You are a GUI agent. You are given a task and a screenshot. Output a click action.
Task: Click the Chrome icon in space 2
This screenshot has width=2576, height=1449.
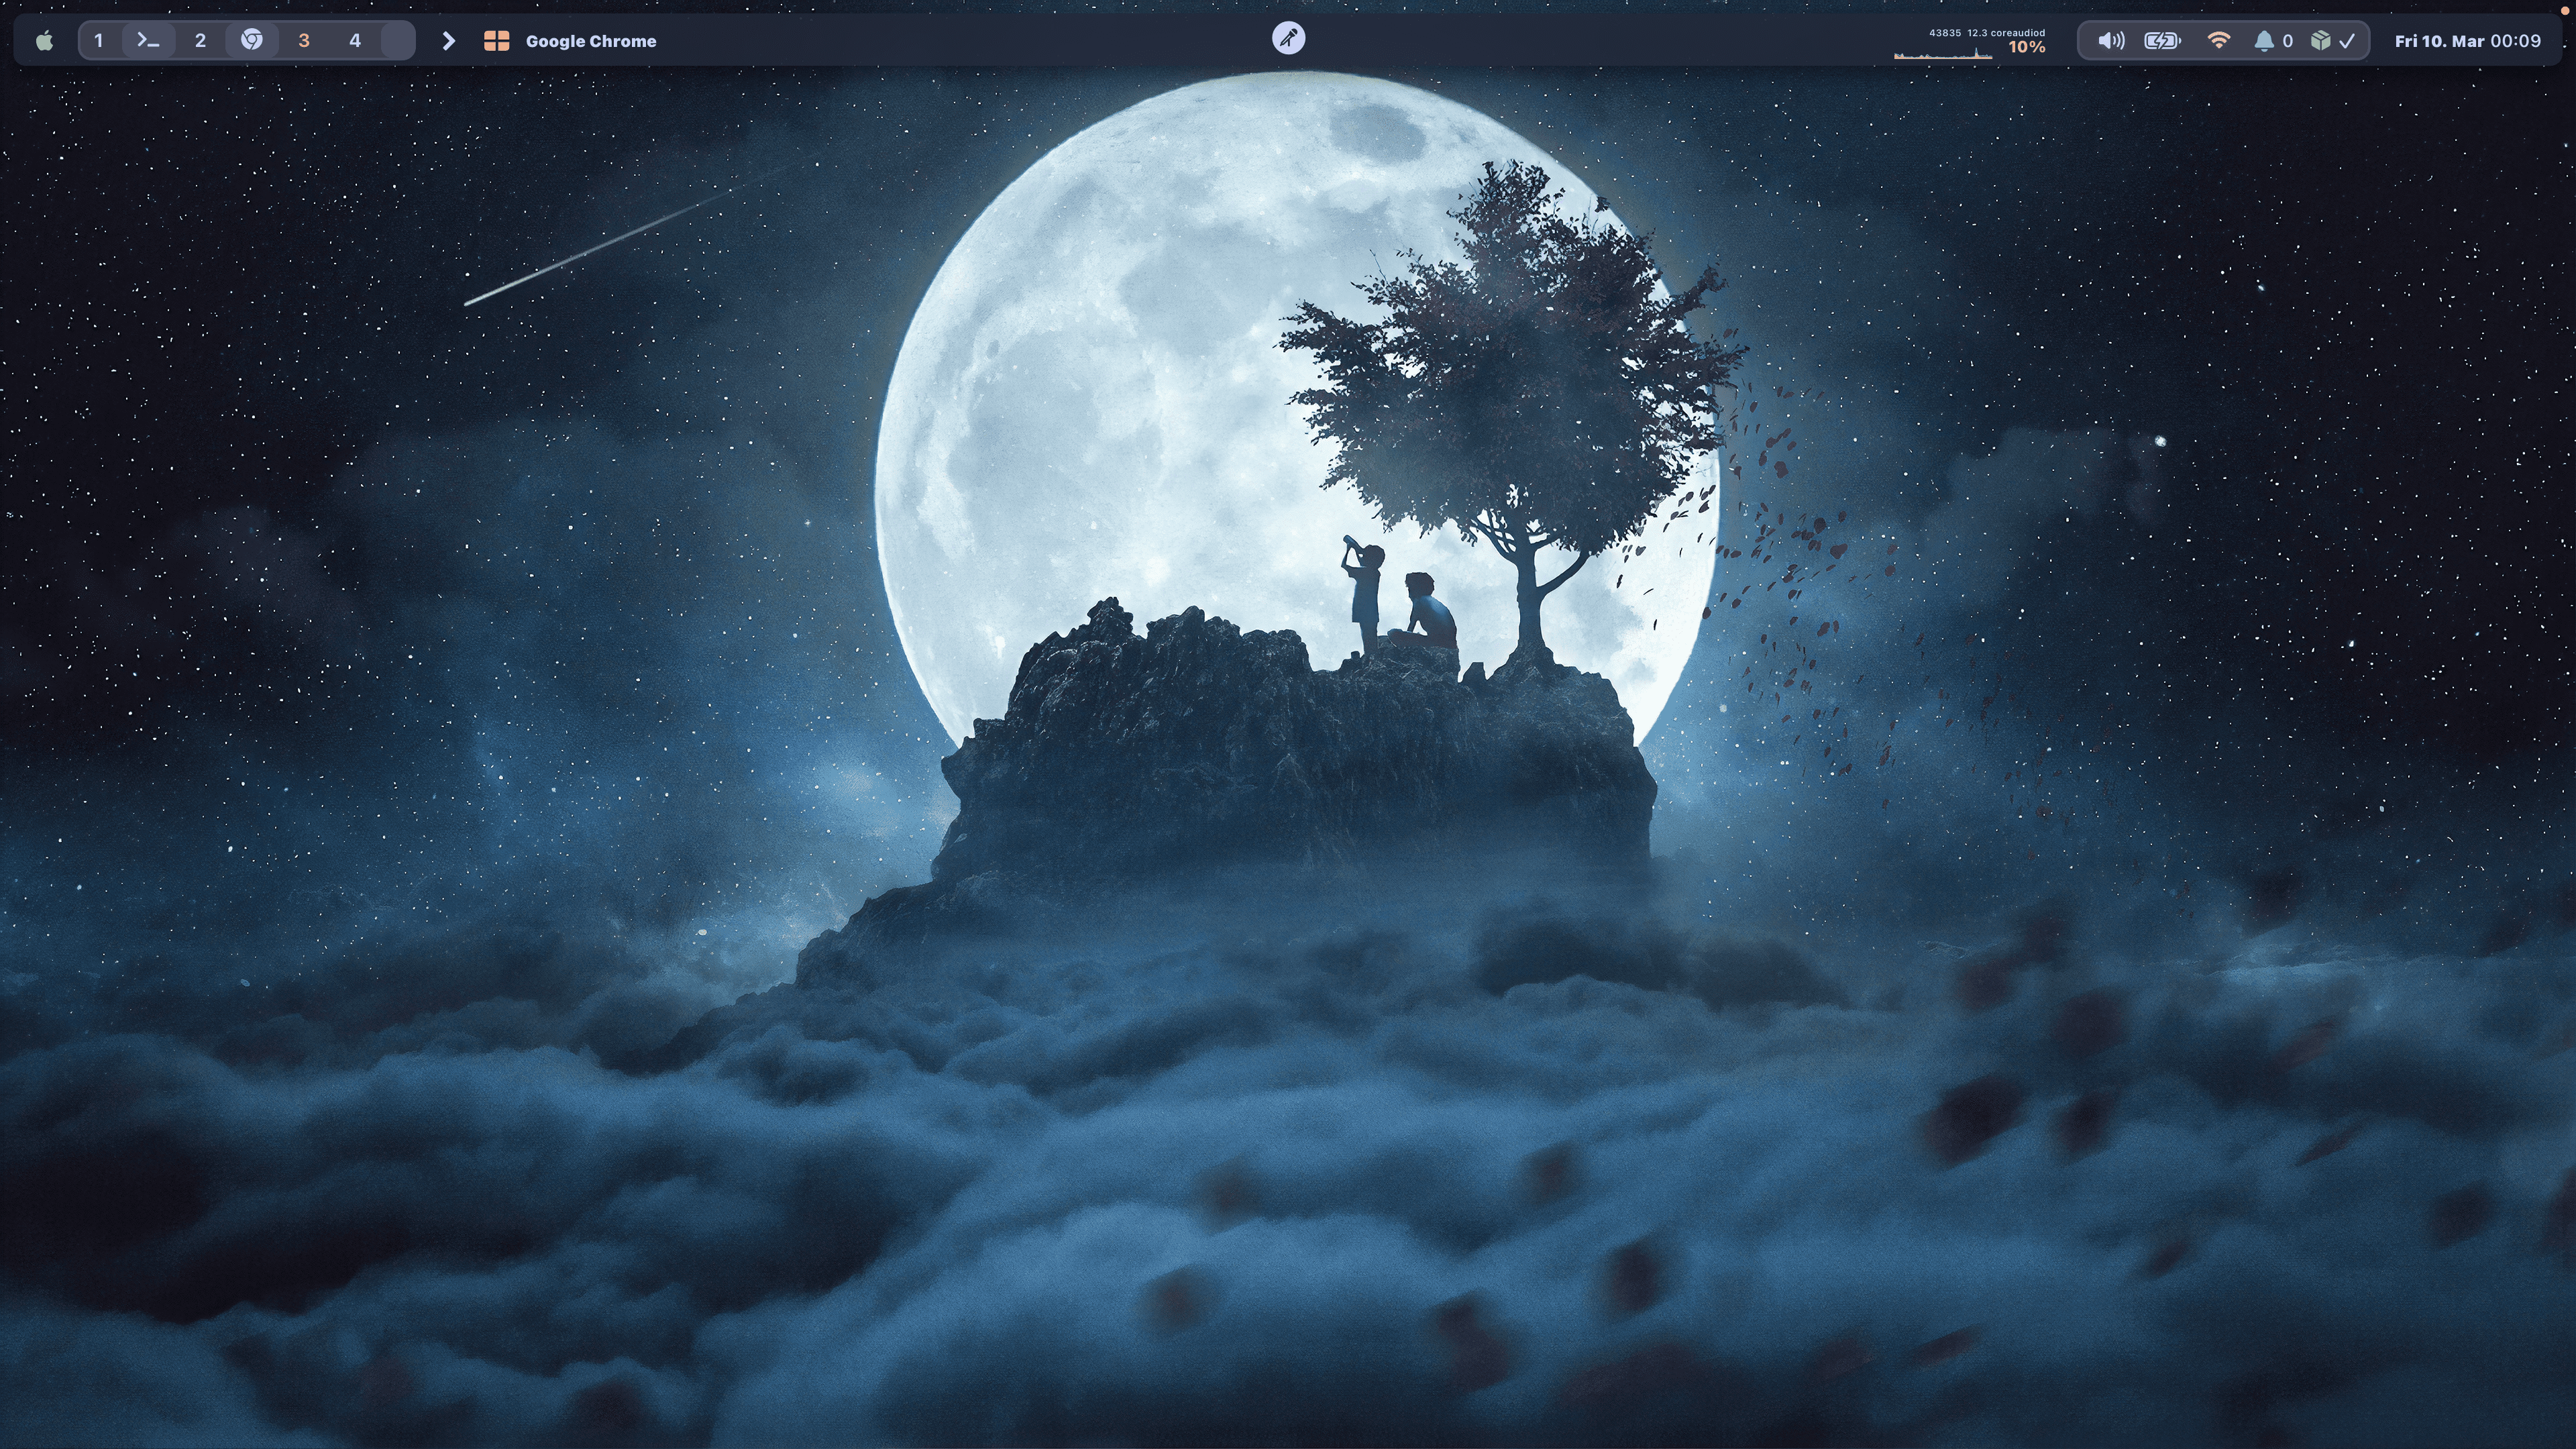(252, 41)
